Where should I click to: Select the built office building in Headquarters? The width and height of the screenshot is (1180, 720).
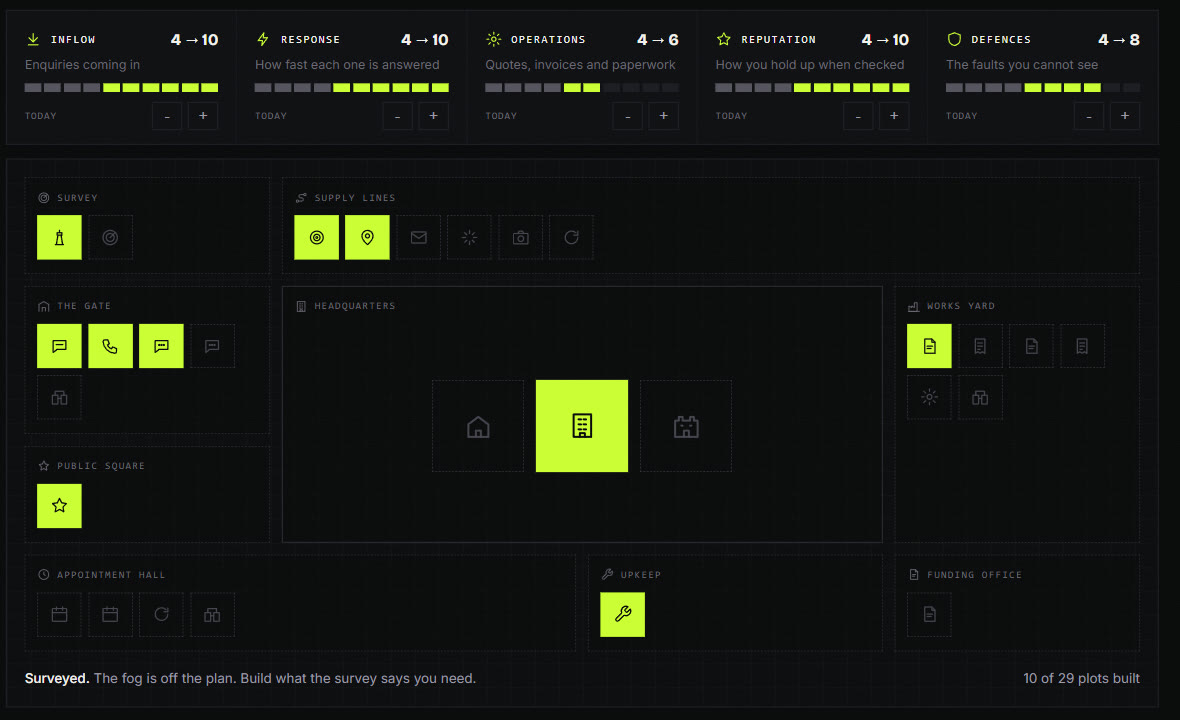(x=582, y=427)
